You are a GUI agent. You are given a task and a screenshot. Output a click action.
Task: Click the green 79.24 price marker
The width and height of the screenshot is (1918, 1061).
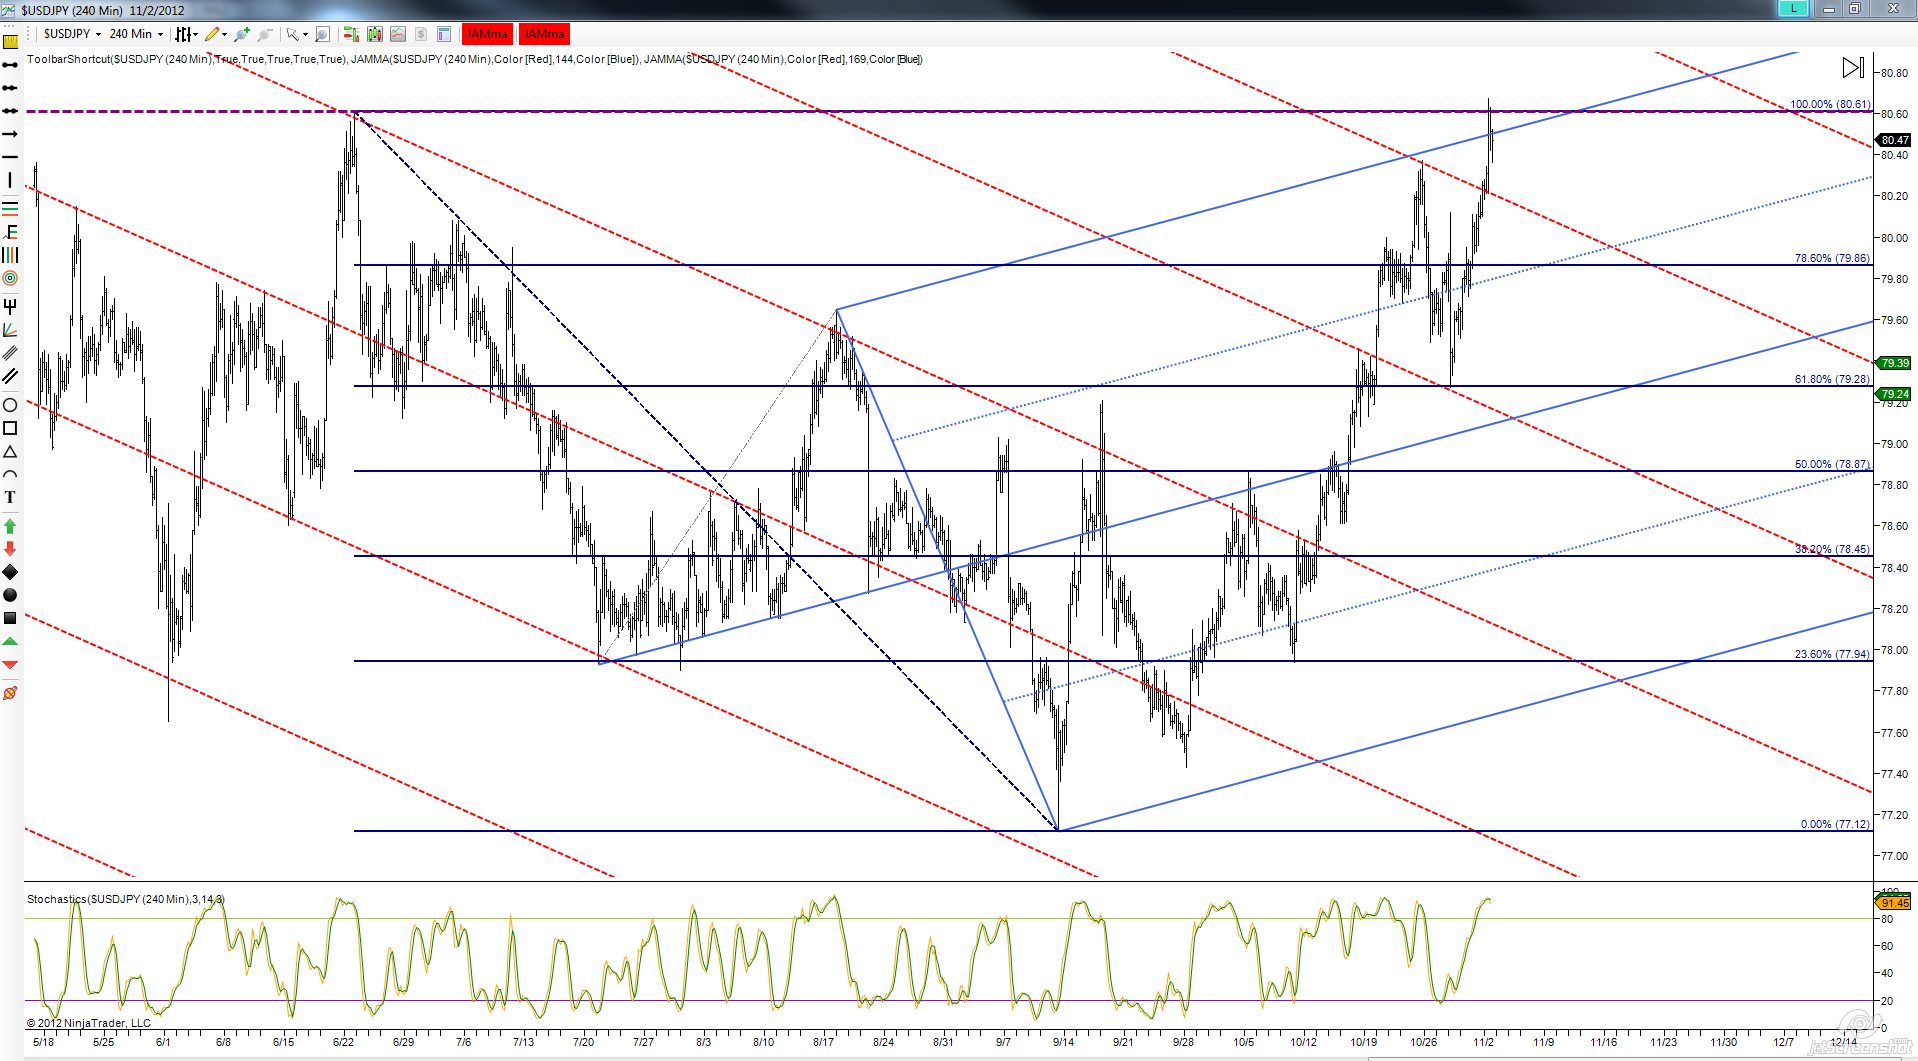point(1895,394)
